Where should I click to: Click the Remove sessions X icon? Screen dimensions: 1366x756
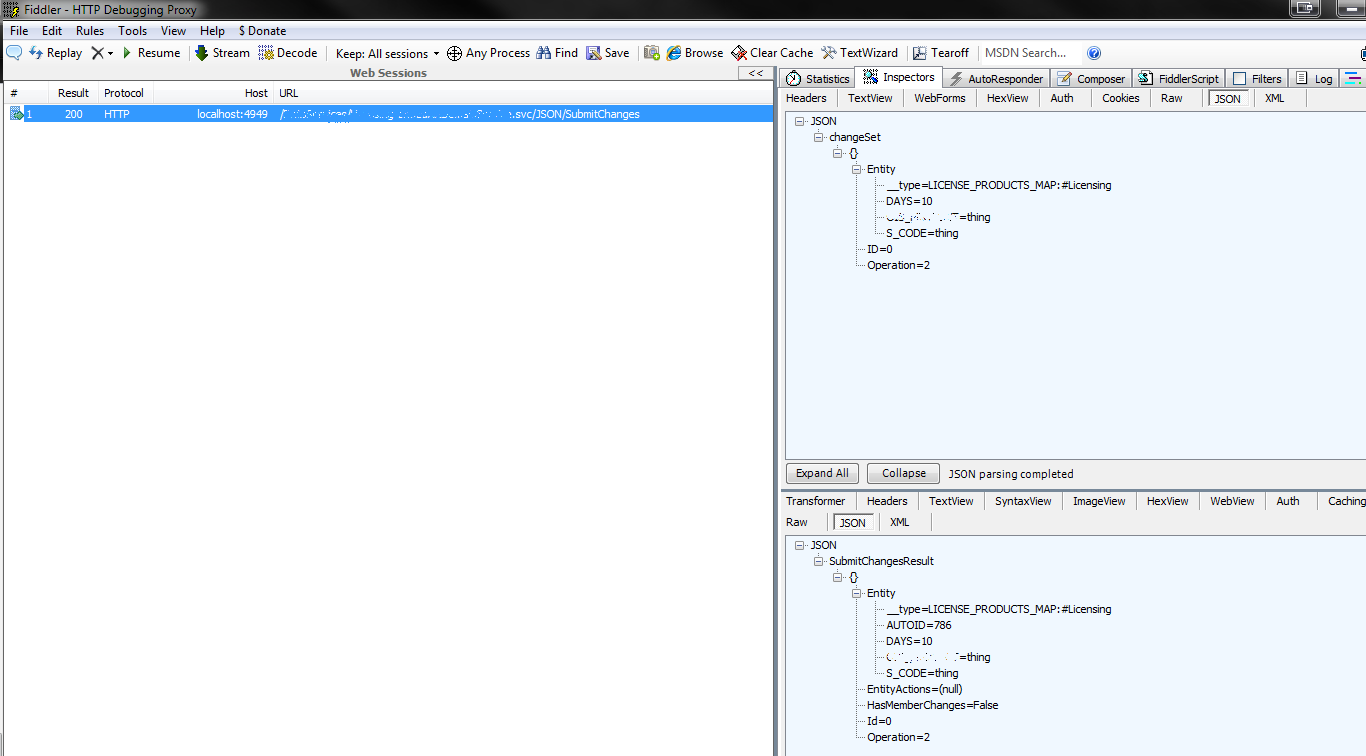tap(97, 53)
